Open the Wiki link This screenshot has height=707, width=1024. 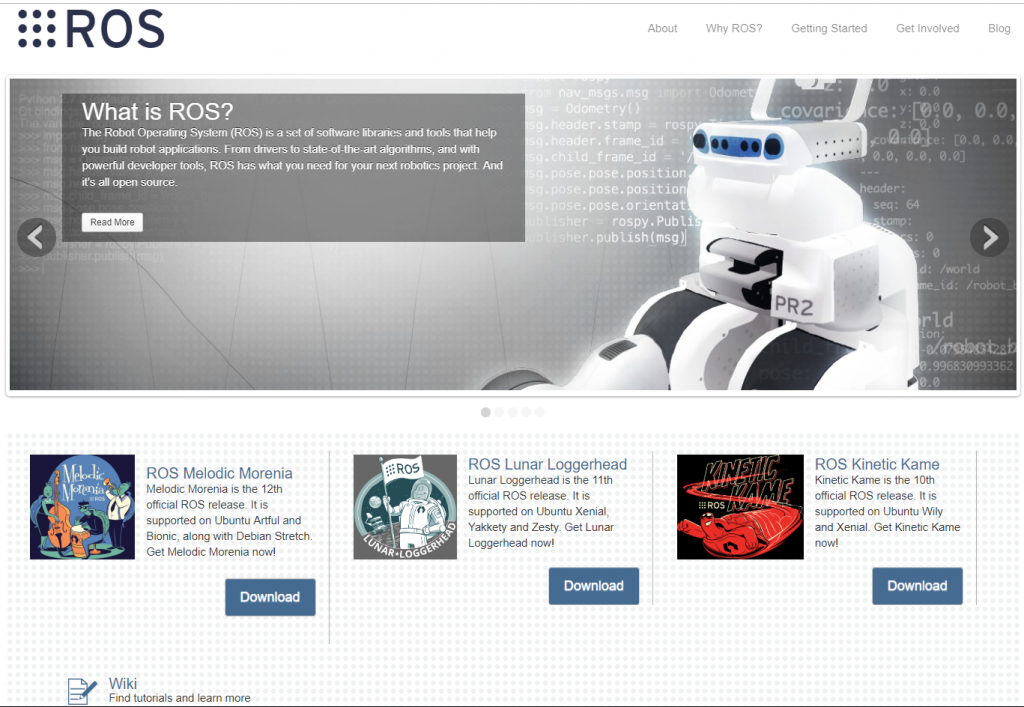click(123, 683)
